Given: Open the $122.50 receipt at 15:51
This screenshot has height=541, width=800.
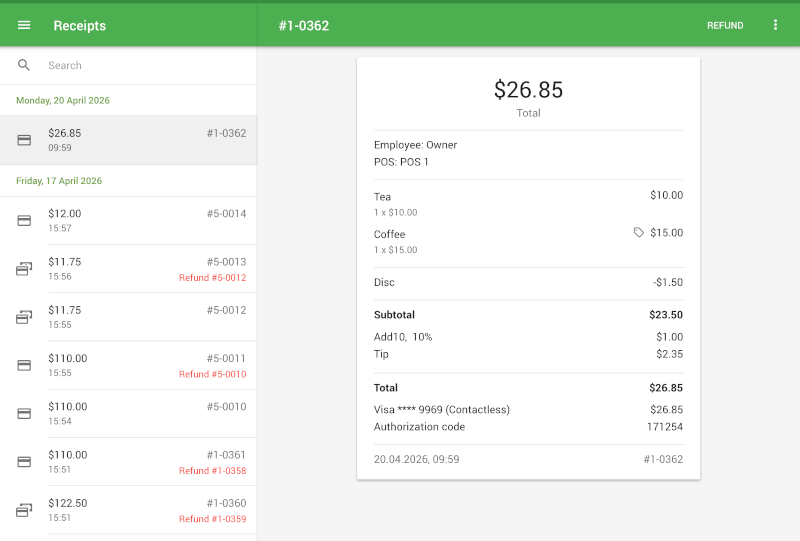Looking at the screenshot, I should [x=128, y=510].
